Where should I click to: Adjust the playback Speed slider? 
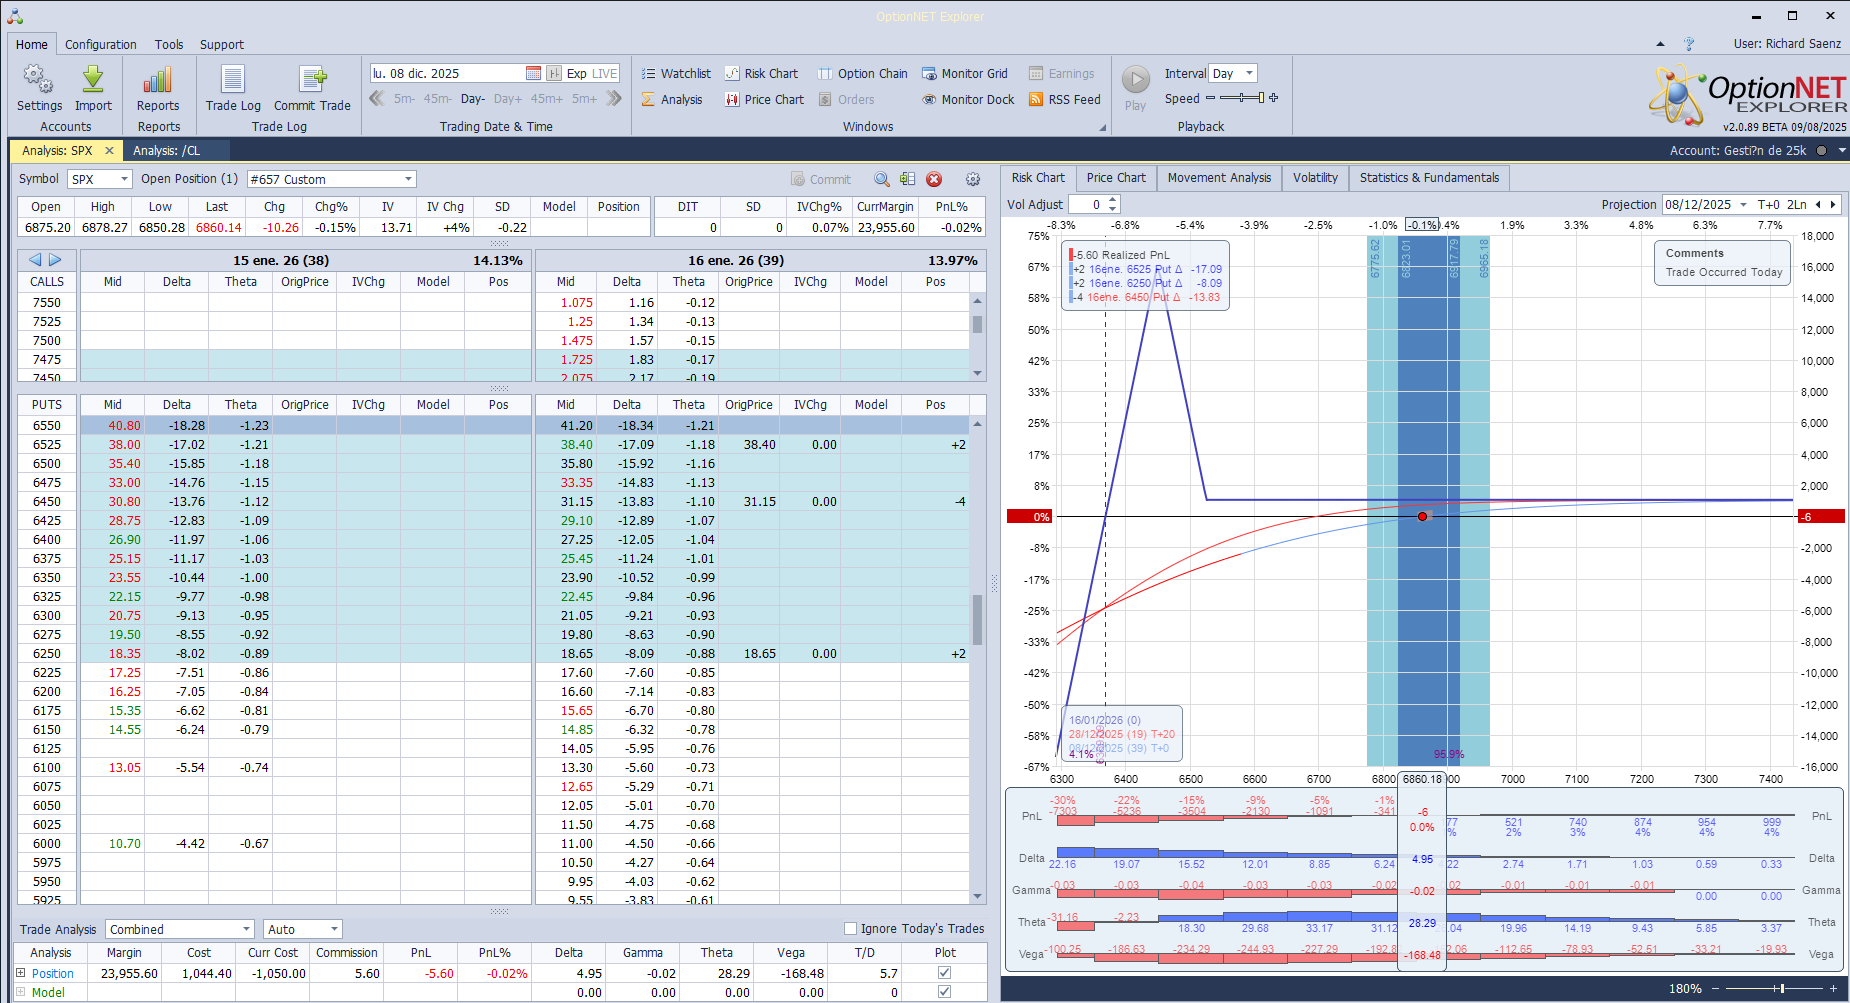[1242, 98]
